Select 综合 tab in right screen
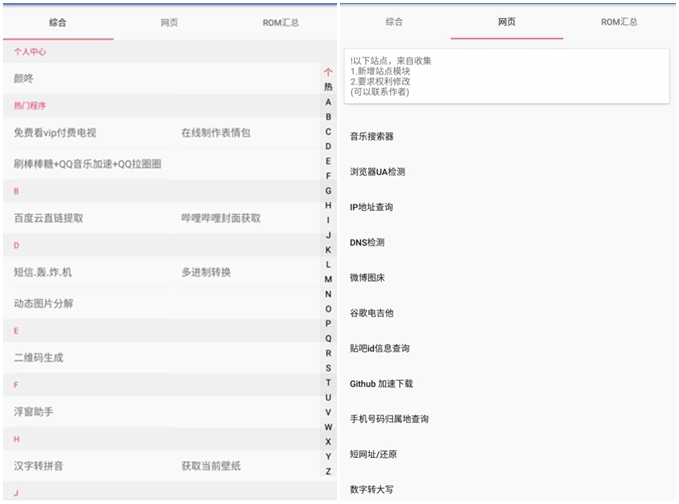Screen dimensions: 679x504 [394, 22]
